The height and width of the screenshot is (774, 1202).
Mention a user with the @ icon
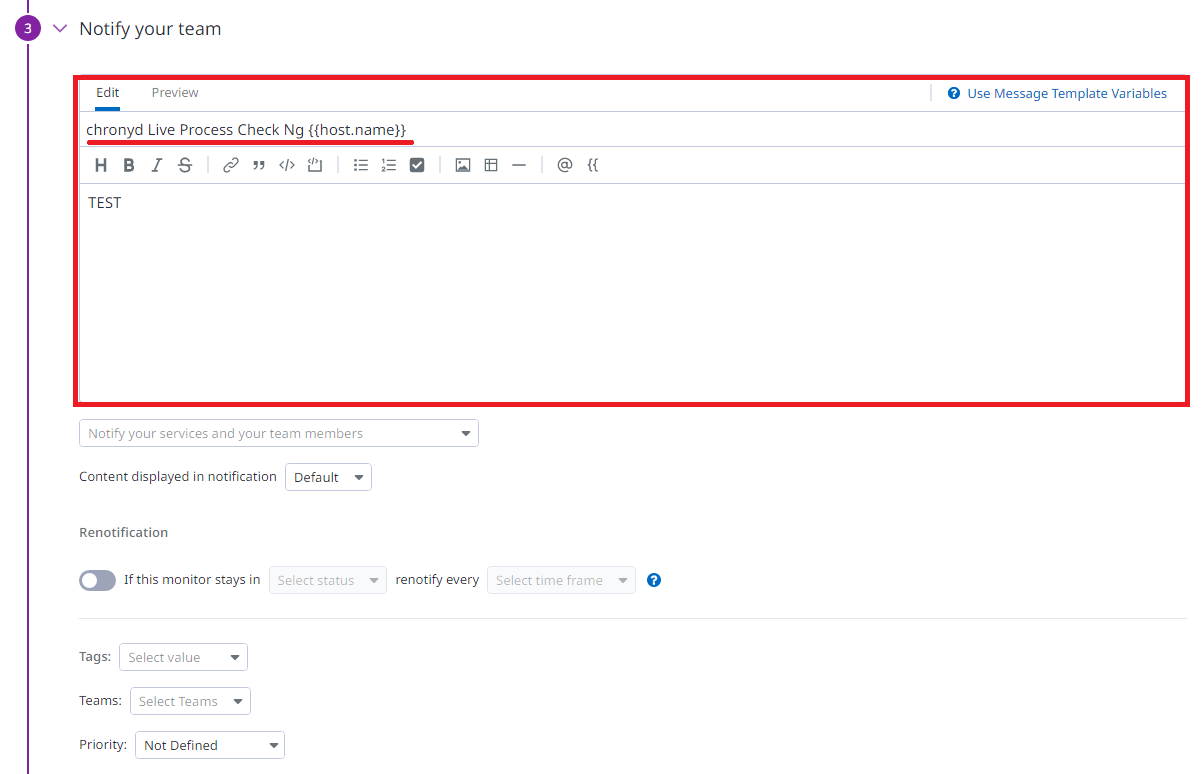(x=564, y=165)
